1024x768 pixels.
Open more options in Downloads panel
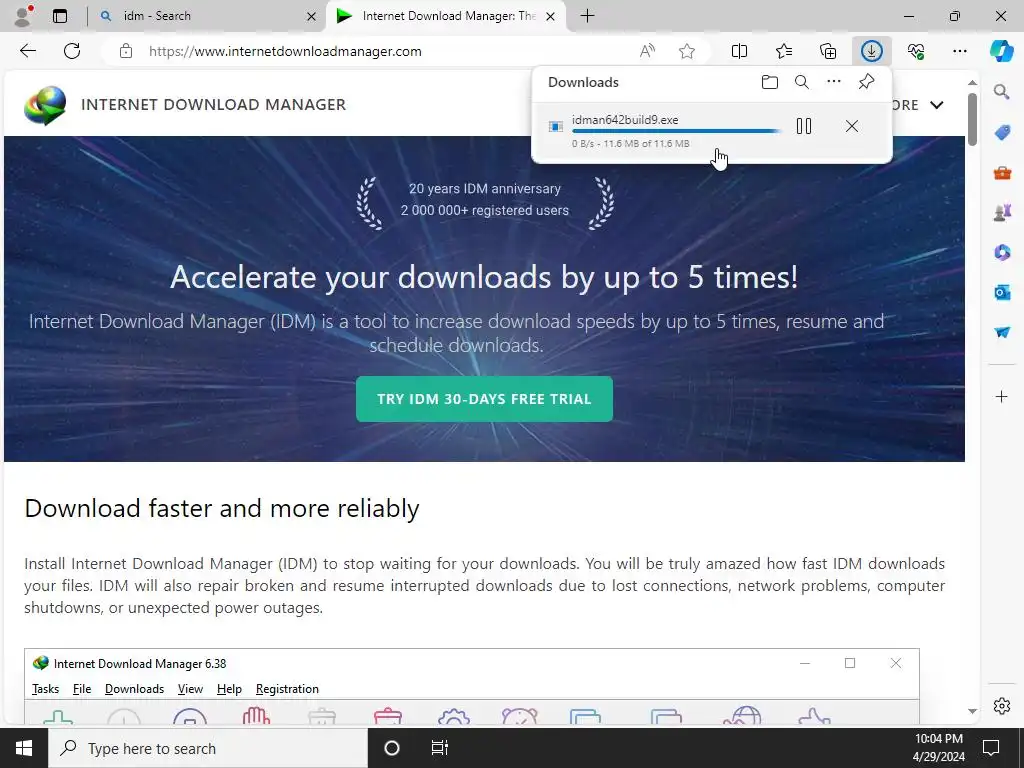click(x=834, y=82)
